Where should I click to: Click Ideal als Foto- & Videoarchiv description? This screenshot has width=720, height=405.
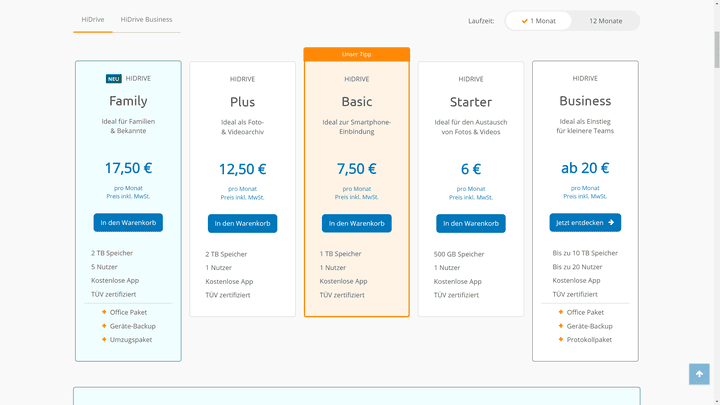[242, 127]
